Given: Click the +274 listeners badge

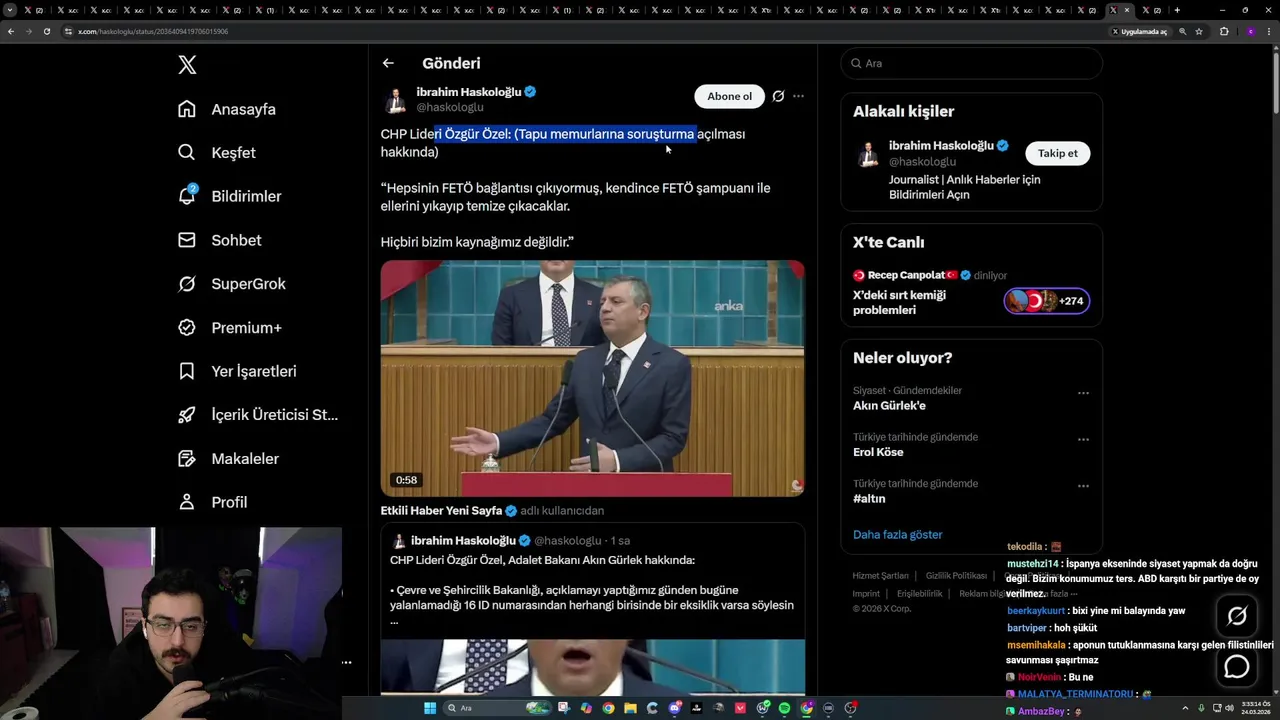Looking at the screenshot, I should click(1046, 301).
